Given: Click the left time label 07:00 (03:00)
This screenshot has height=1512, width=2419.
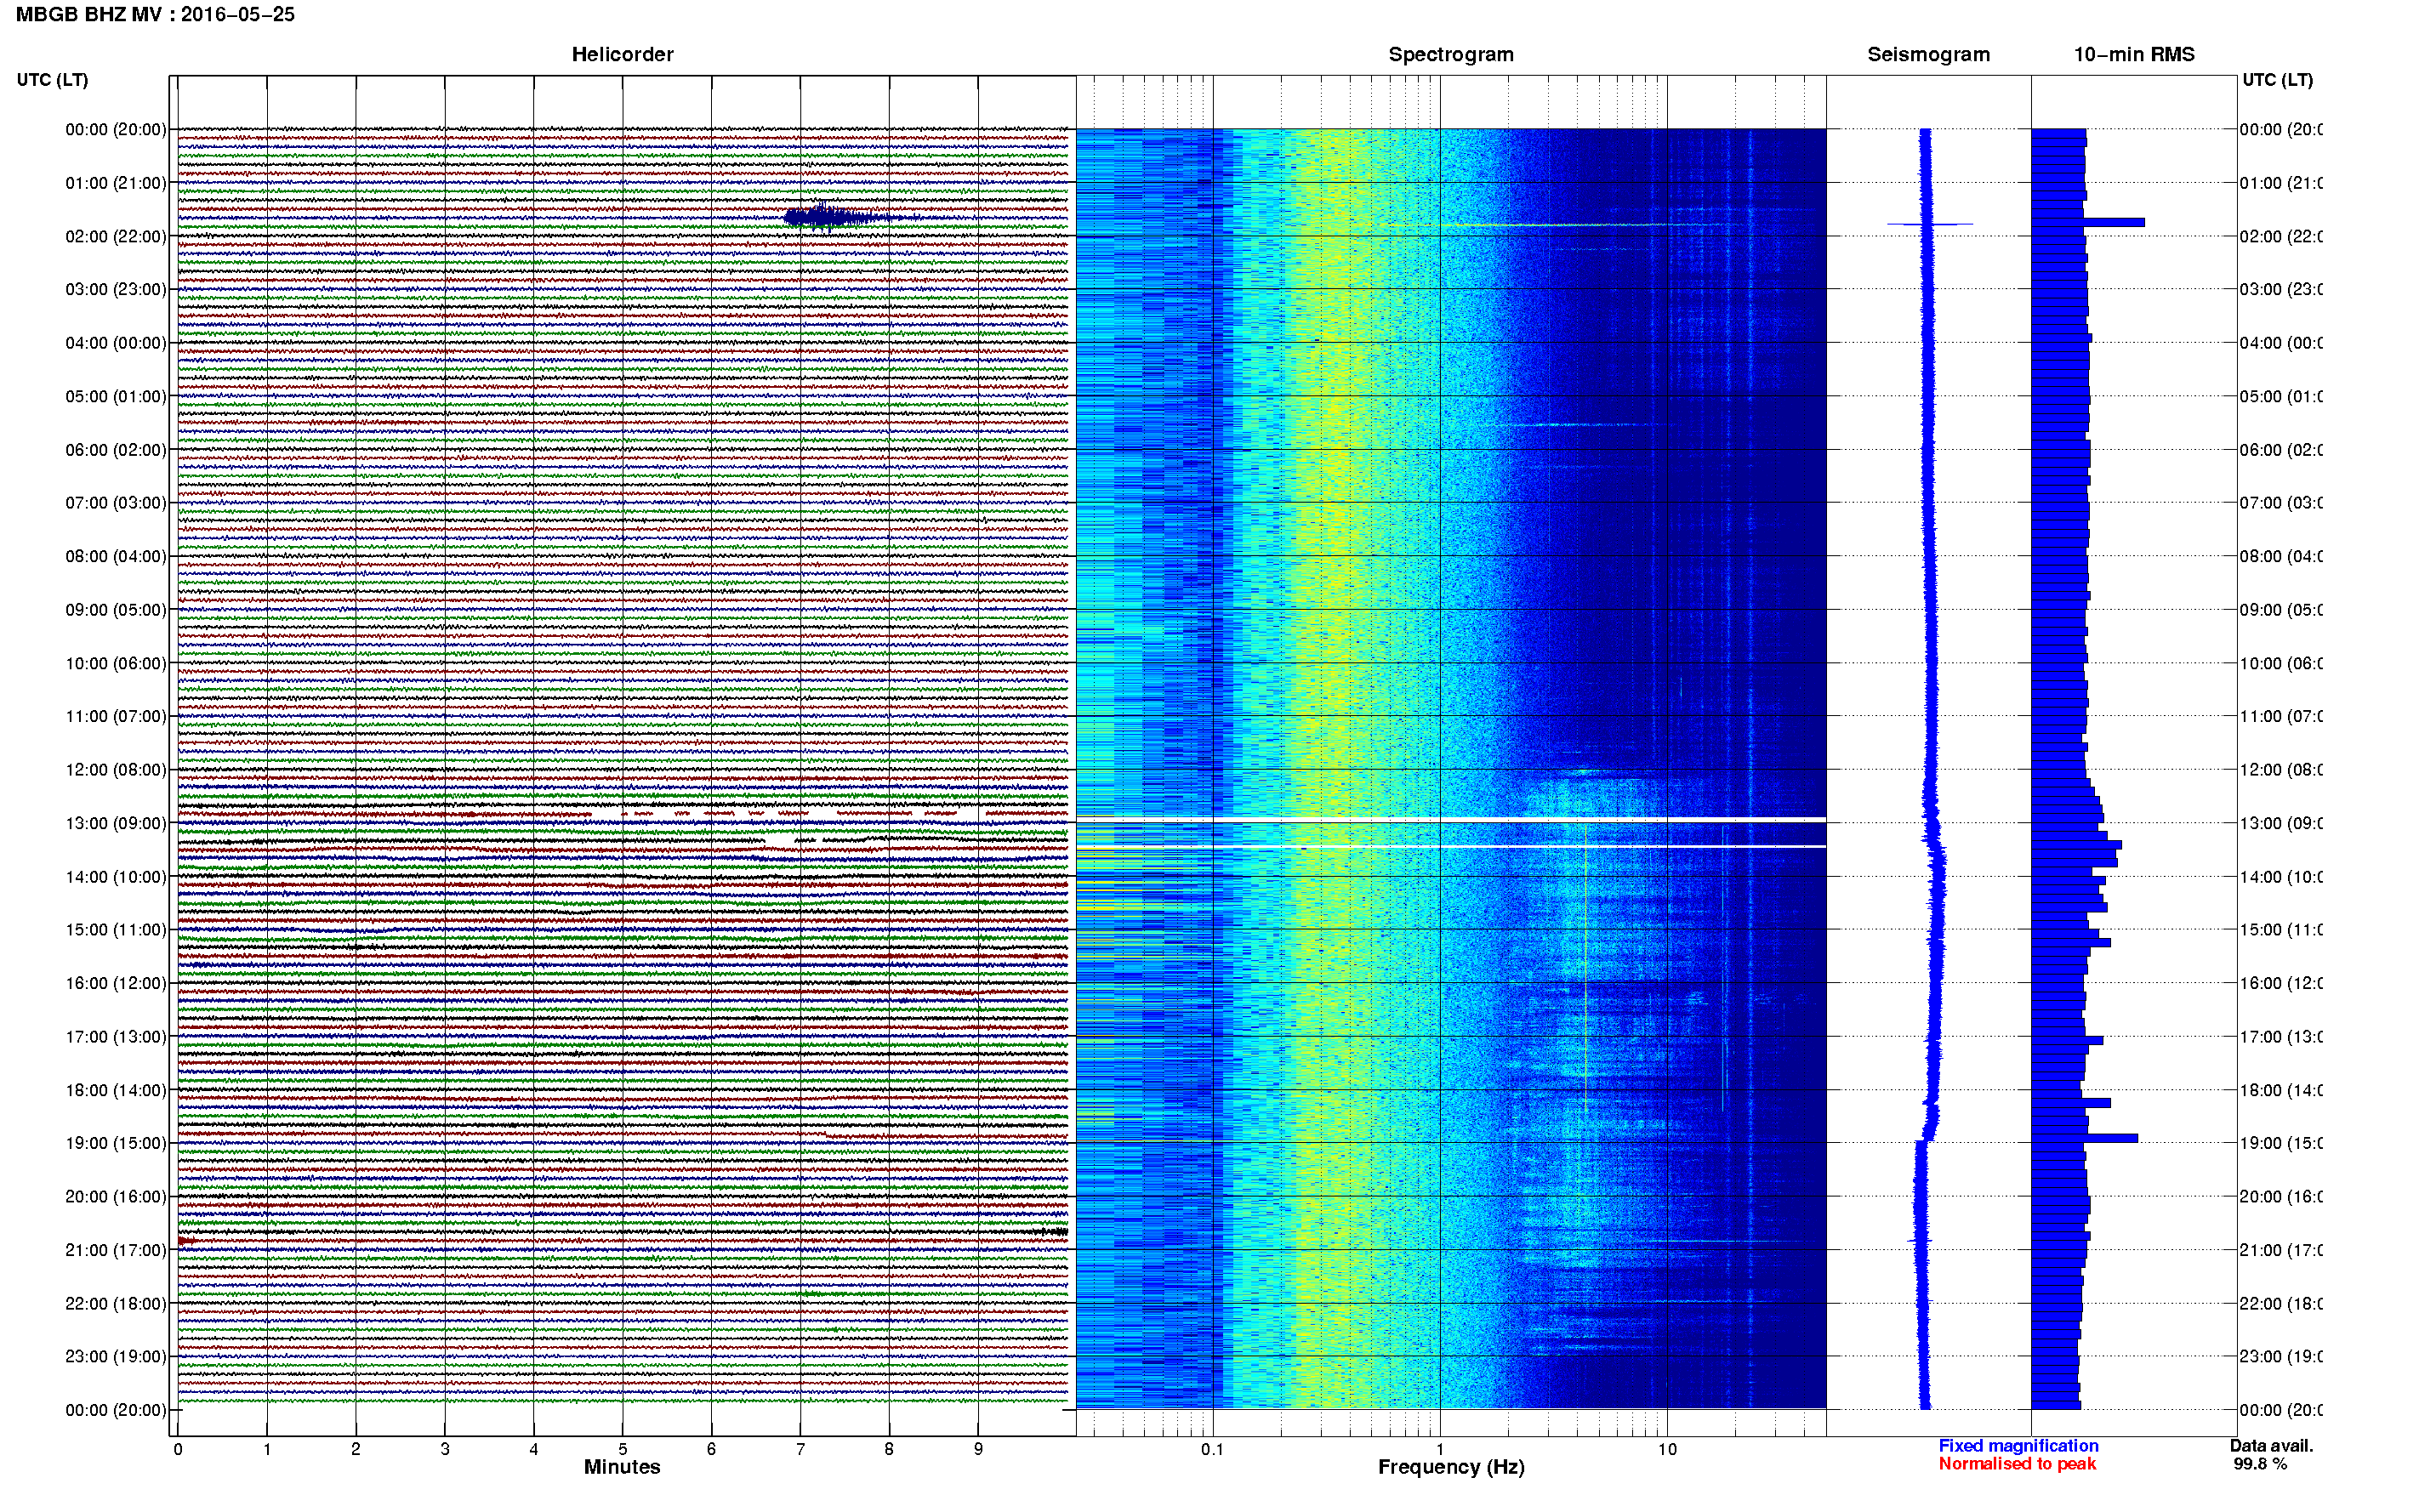Looking at the screenshot, I should tap(116, 503).
